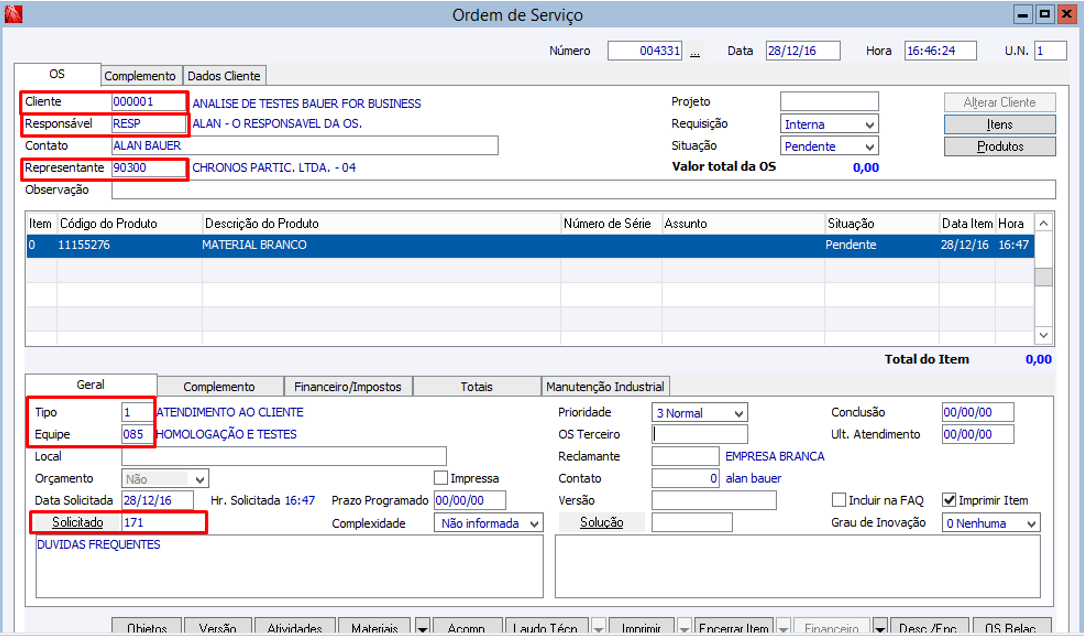Viewport: 1084px width, 636px height.
Task: Click the Produtos button
Action: [x=1000, y=146]
